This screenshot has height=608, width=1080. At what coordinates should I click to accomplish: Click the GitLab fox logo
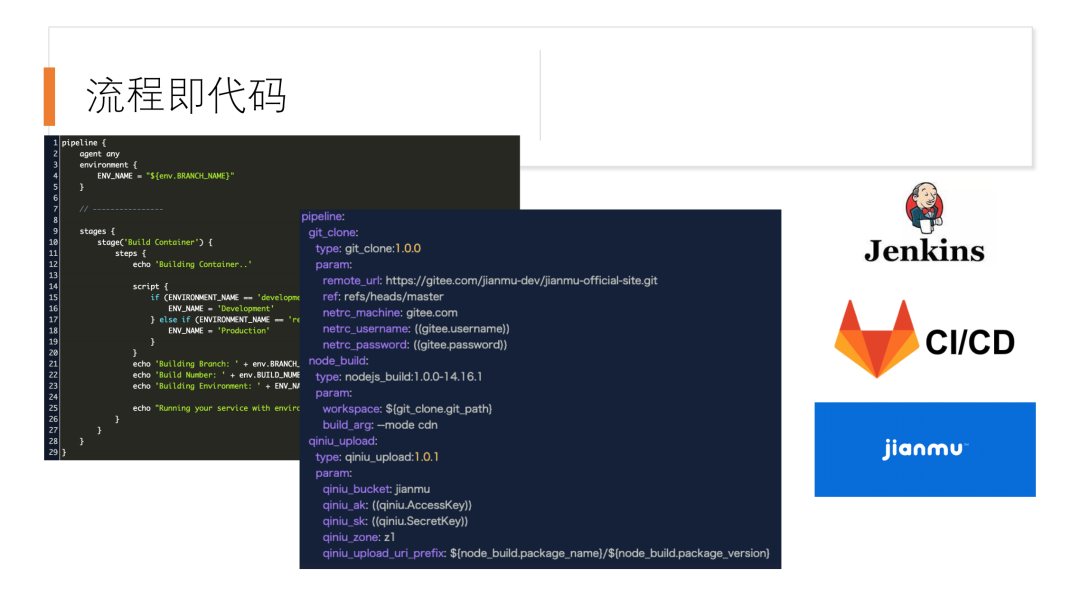pyautogui.click(x=876, y=339)
